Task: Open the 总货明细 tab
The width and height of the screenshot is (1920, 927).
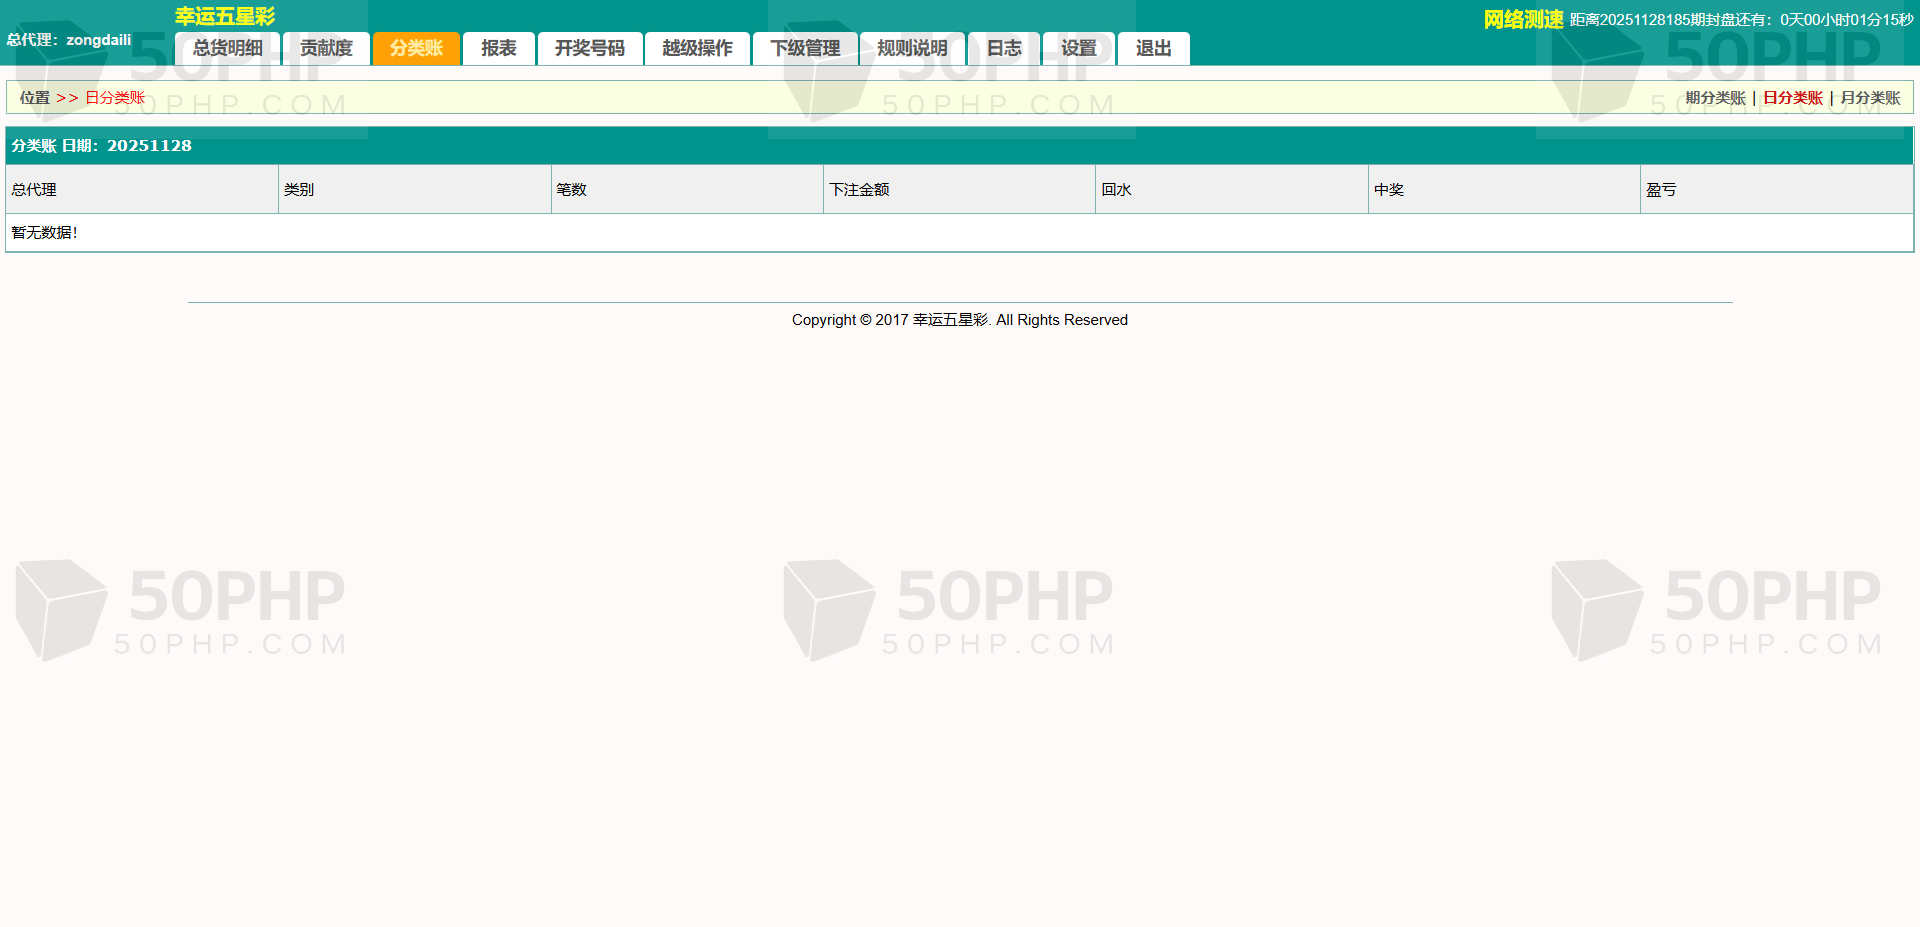Action: tap(228, 48)
